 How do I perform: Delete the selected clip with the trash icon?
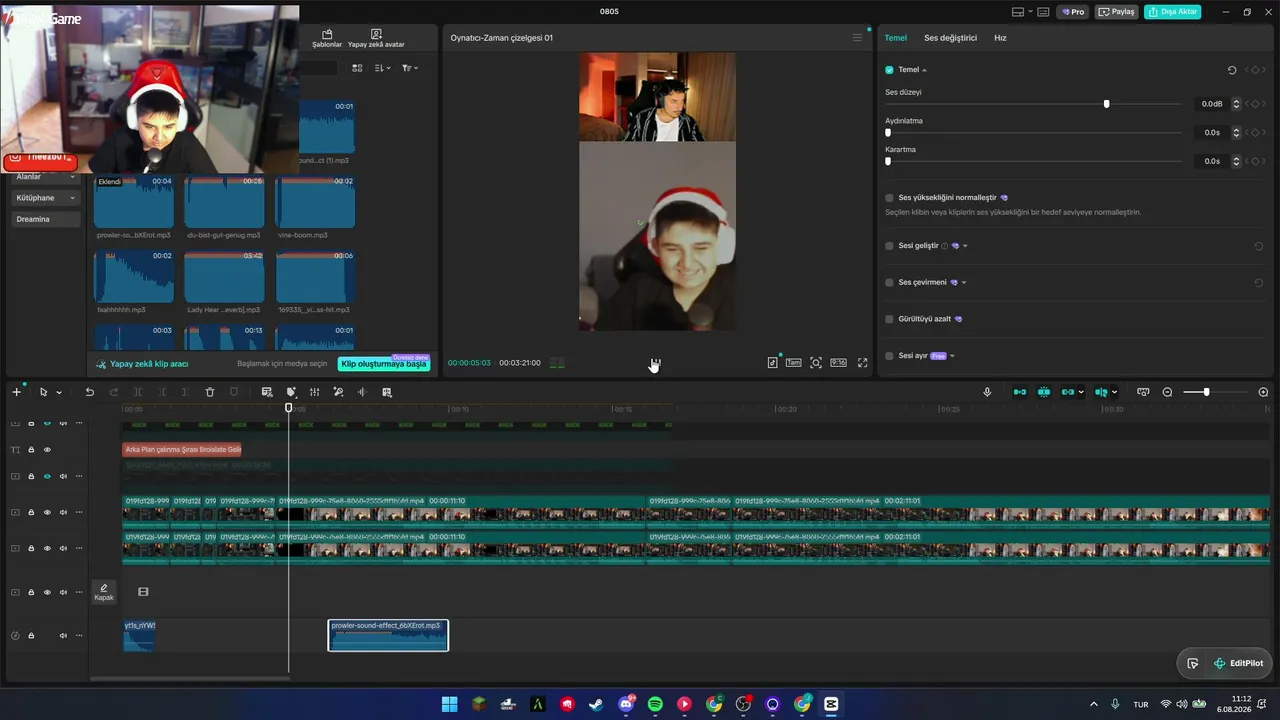[210, 392]
